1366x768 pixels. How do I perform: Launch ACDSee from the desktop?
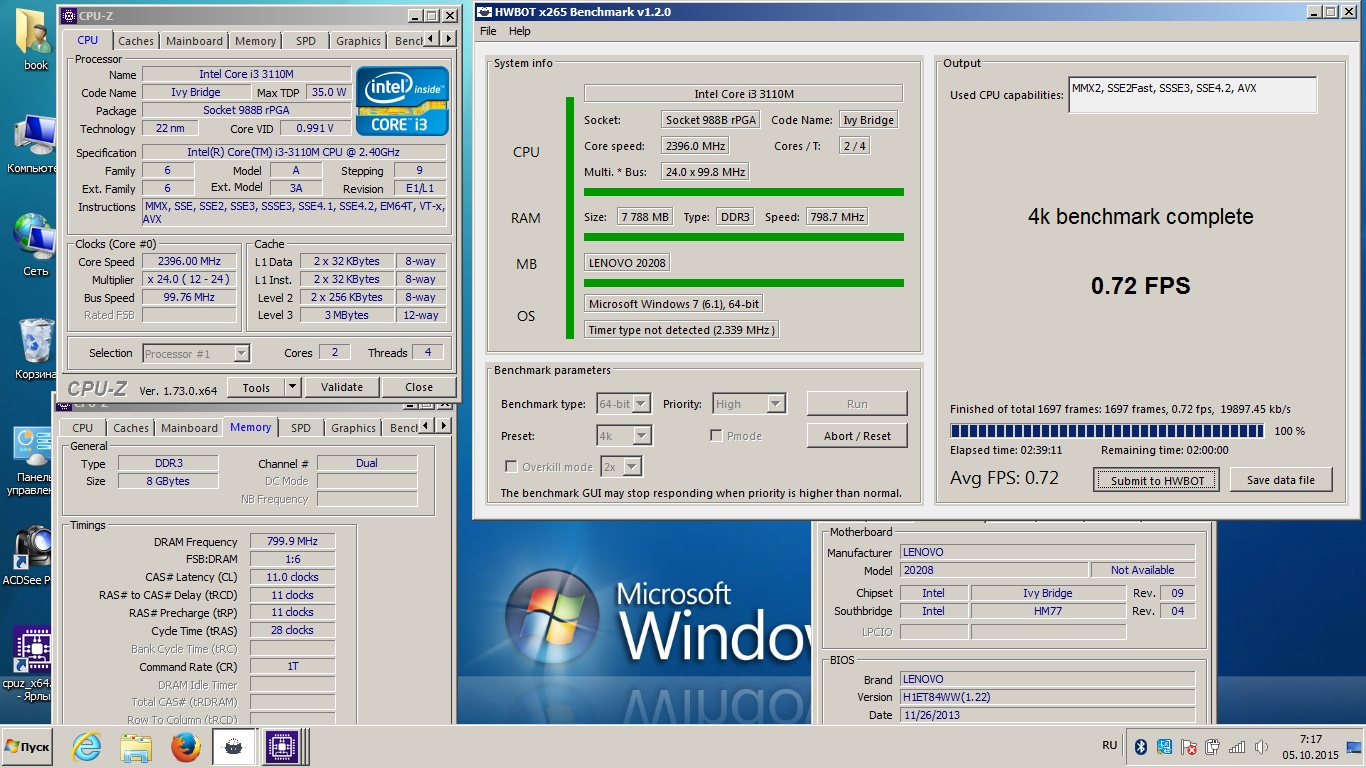coord(30,555)
